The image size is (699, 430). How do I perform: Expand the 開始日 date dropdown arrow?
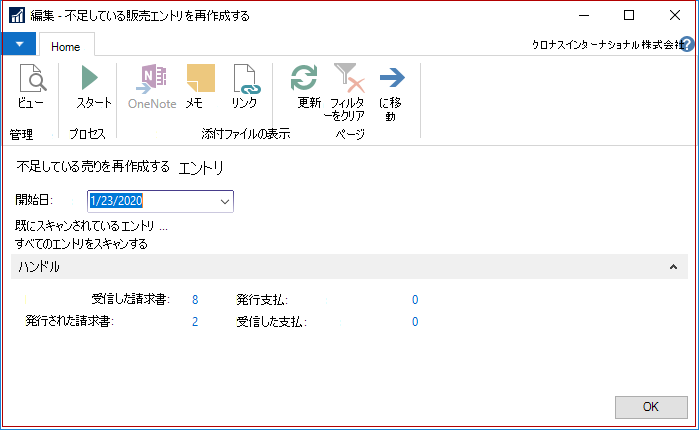pyautogui.click(x=225, y=201)
